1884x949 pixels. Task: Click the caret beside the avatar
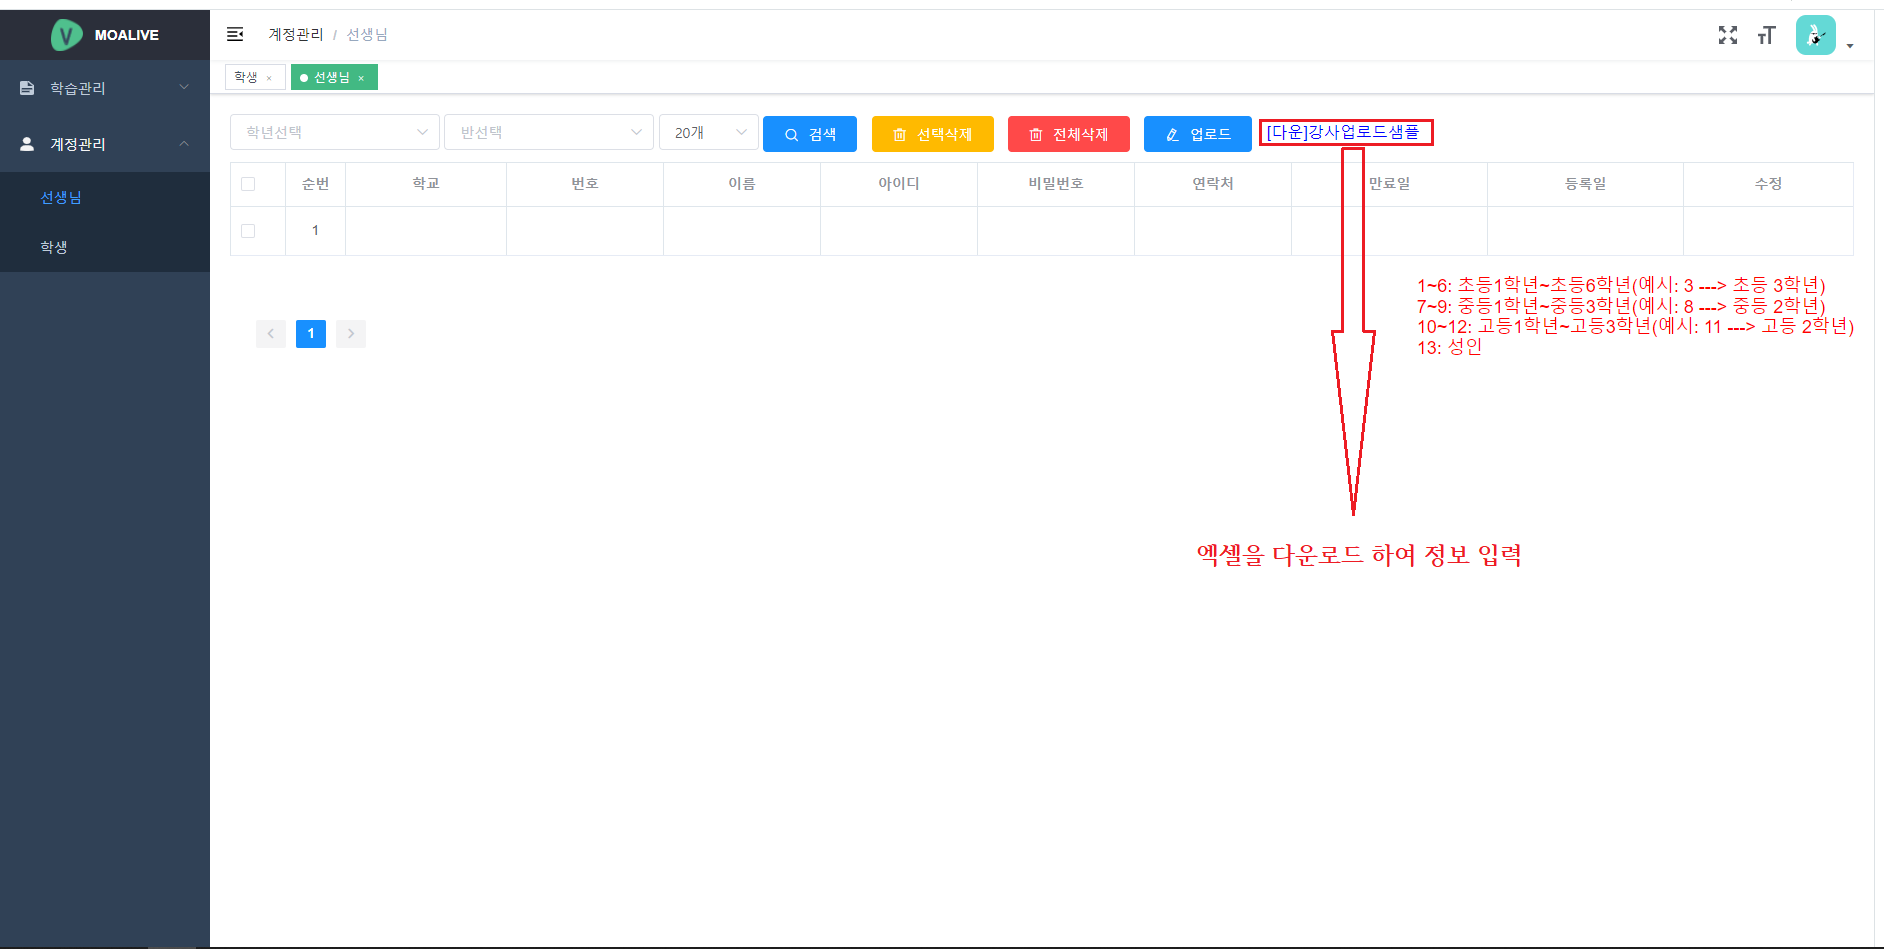click(x=1849, y=45)
